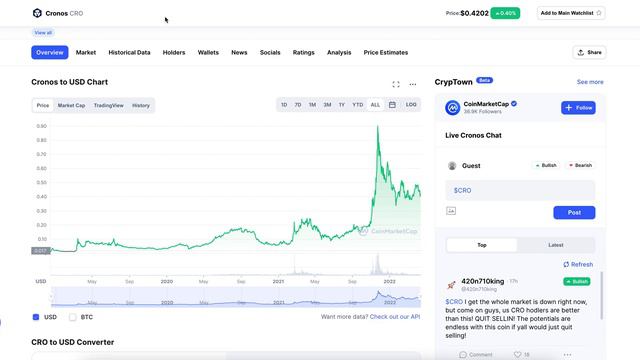The width and height of the screenshot is (640, 360).
Task: Select the Bearish sentiment option
Action: [580, 165]
